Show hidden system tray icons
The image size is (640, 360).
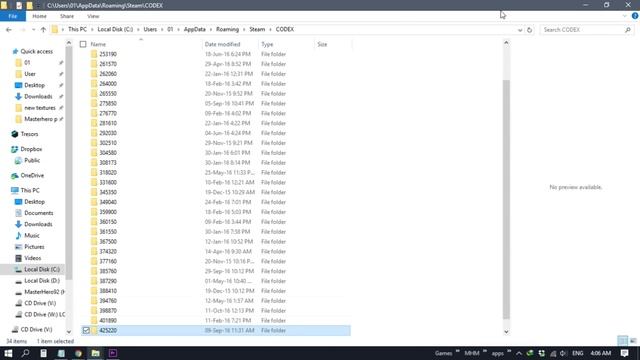pos(518,353)
